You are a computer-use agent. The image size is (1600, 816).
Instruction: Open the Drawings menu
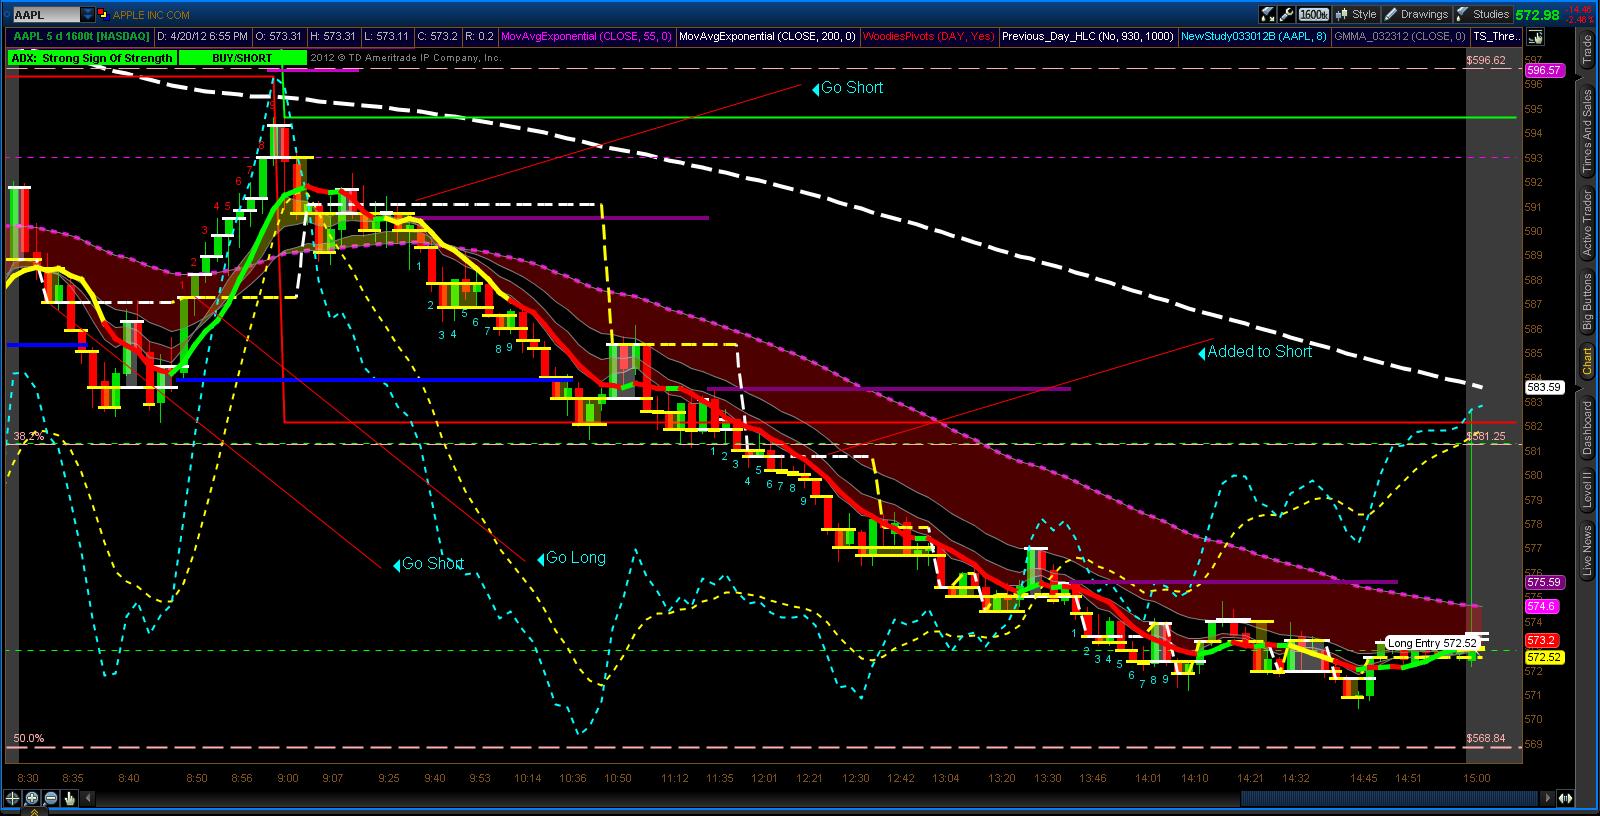[x=1416, y=14]
